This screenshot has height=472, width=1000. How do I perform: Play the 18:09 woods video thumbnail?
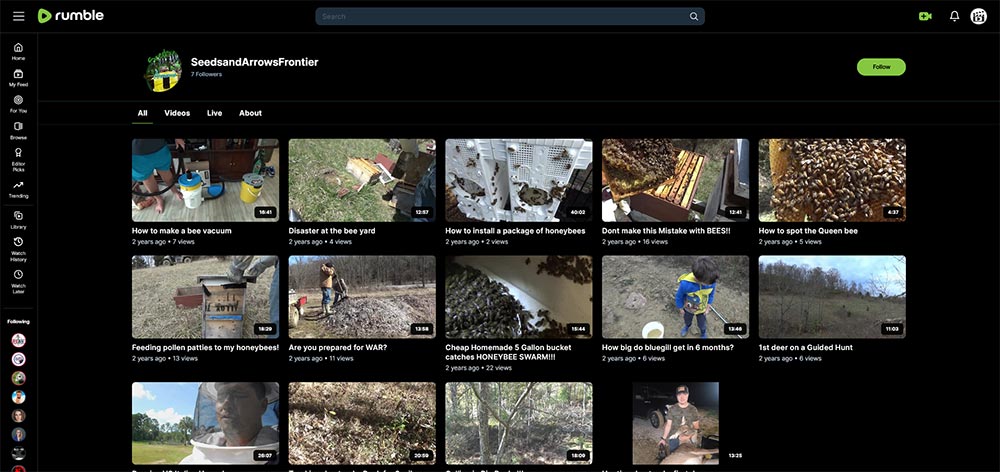point(518,423)
